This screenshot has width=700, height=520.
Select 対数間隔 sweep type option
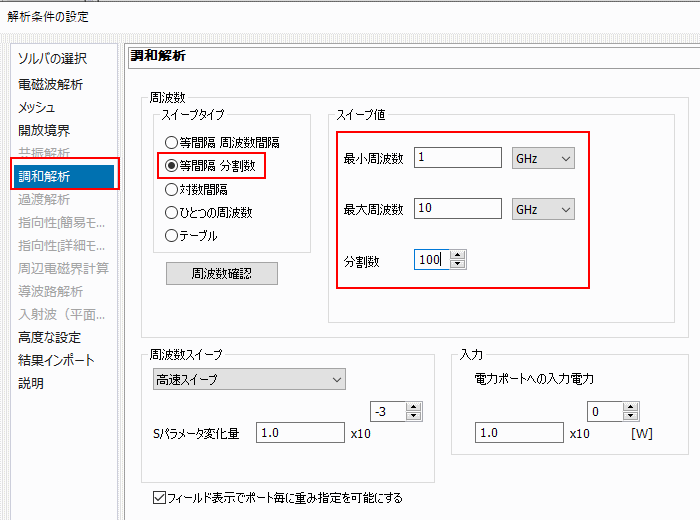click(x=172, y=188)
